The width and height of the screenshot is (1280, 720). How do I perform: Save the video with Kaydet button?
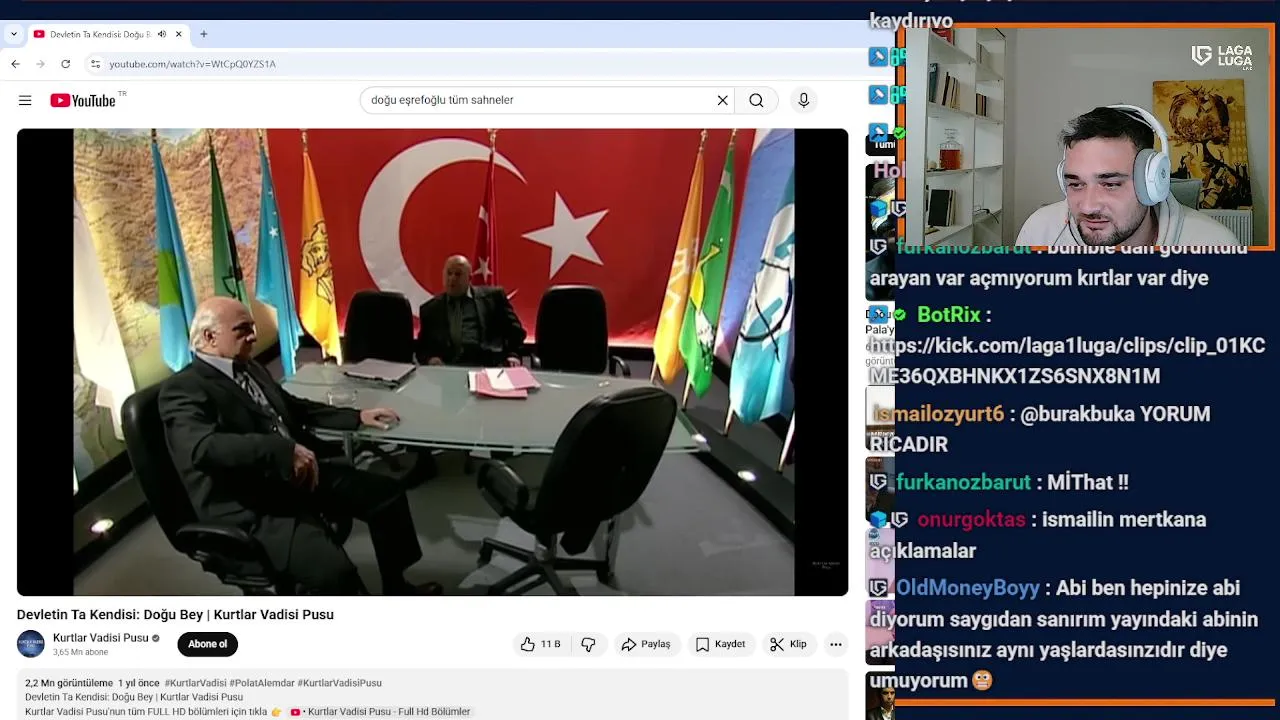[x=720, y=644]
